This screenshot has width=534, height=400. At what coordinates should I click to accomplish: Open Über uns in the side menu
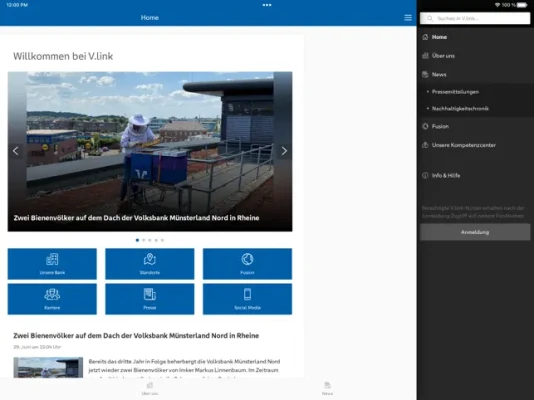(x=475, y=56)
